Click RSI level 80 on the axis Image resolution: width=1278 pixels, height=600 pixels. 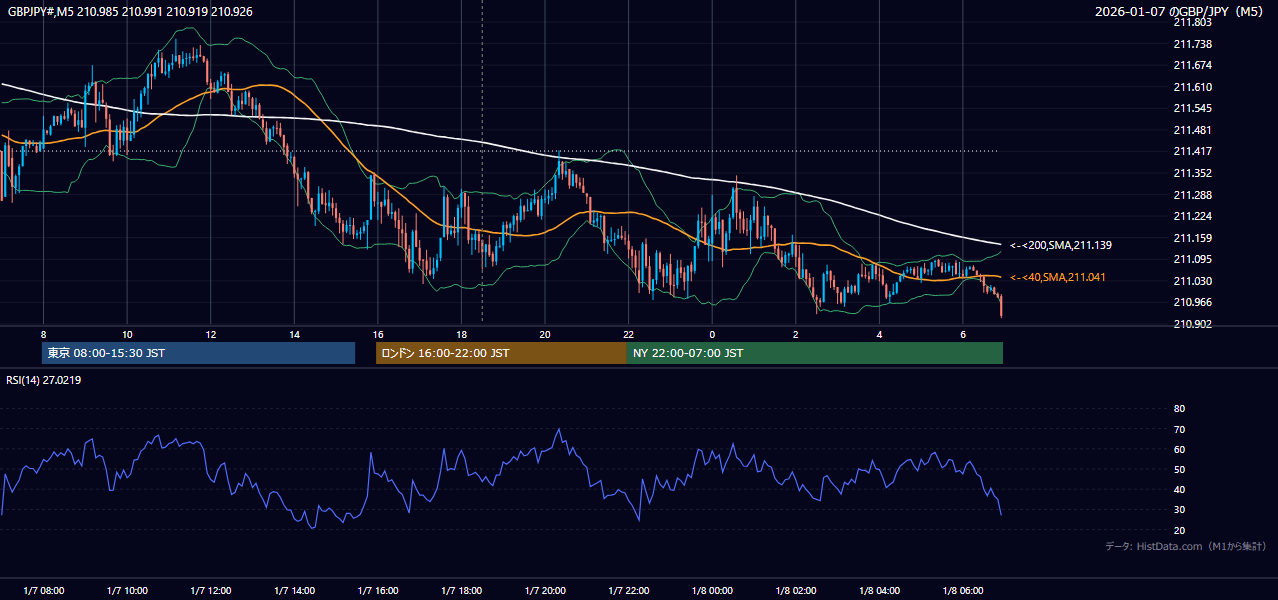coord(1179,409)
